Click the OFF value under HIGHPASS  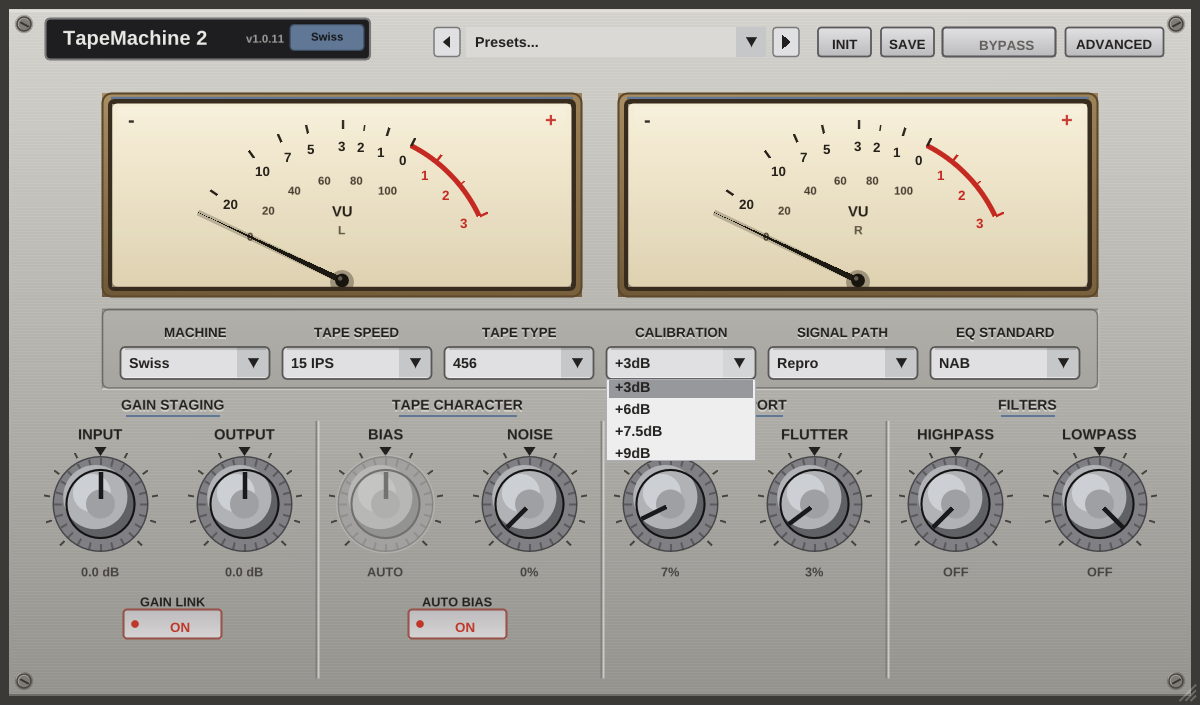(x=955, y=572)
